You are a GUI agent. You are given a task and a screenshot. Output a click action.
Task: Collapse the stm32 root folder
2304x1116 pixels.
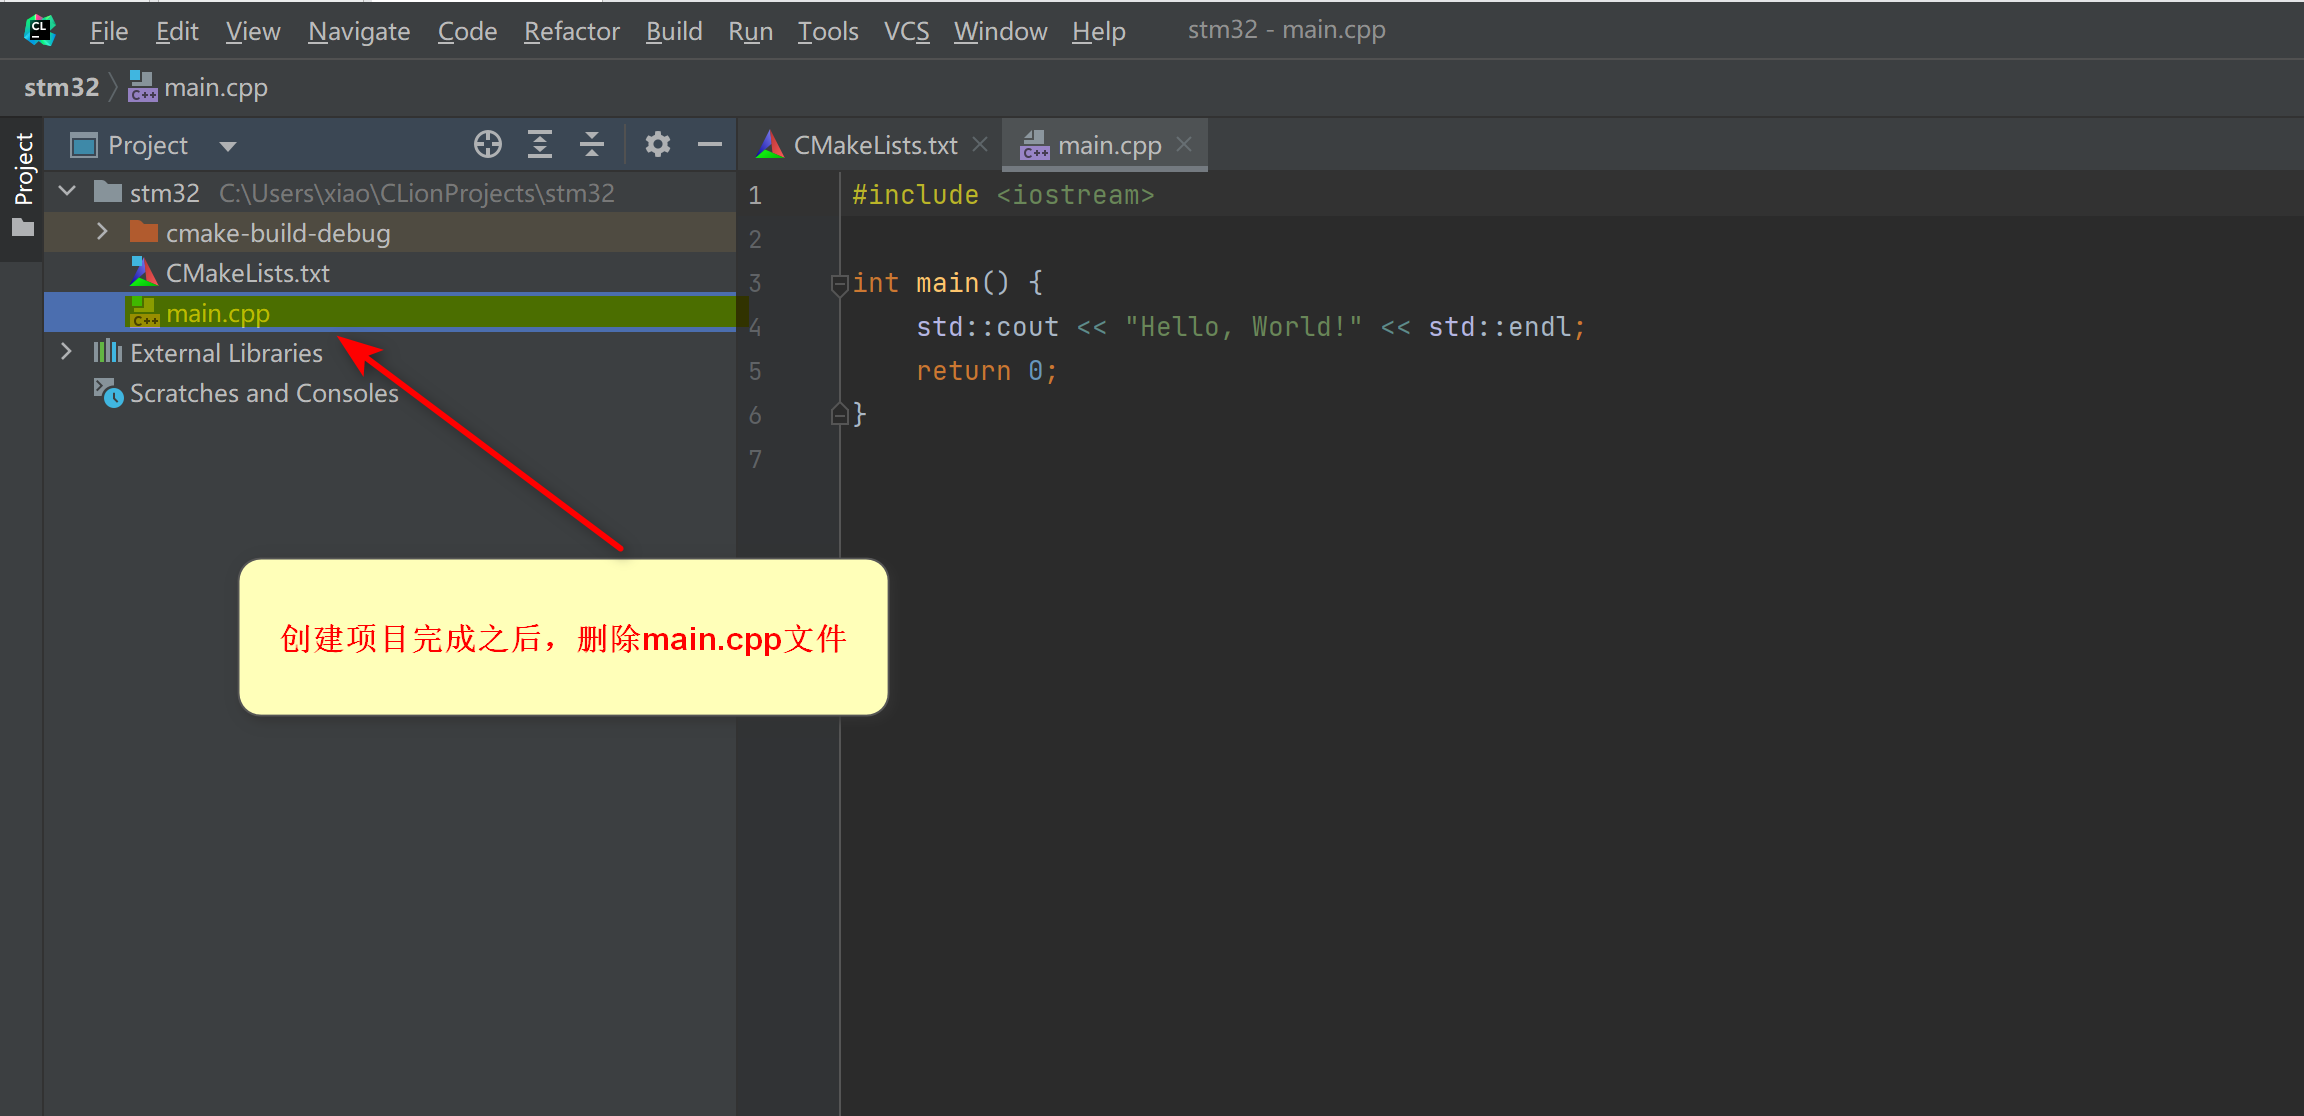[67, 191]
